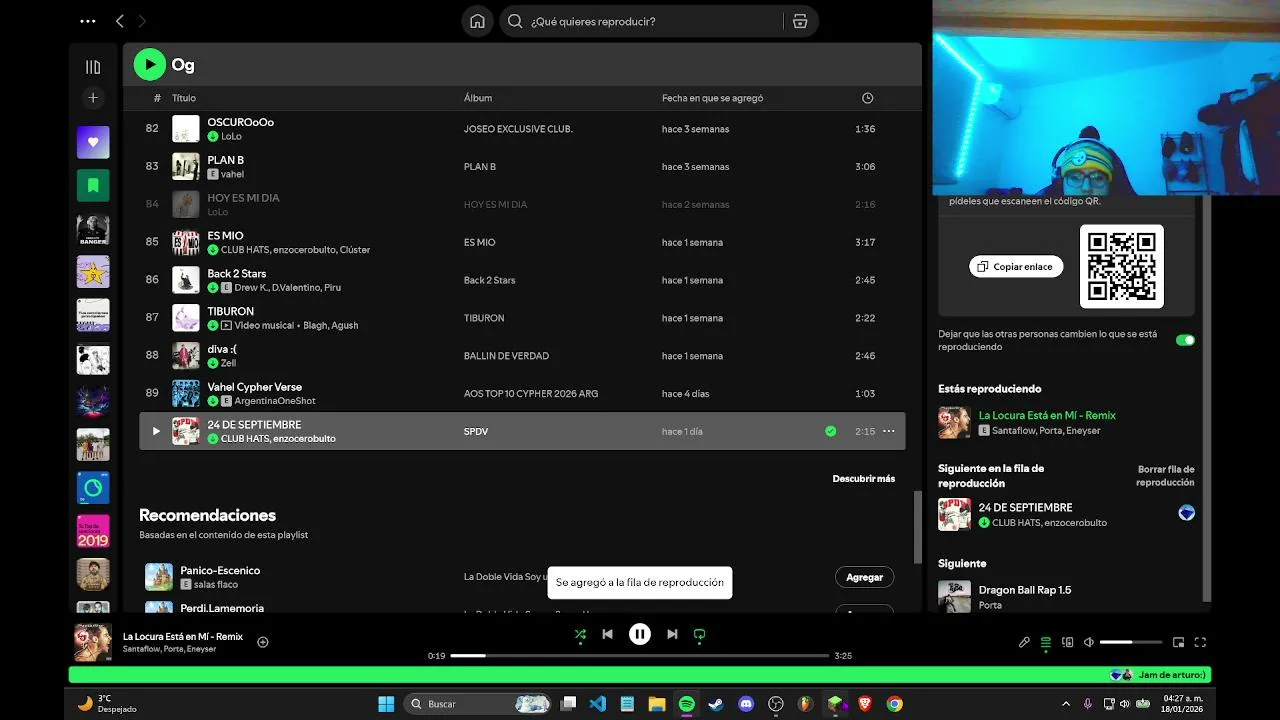Click the 'Copiar enlace' button
1280x720 pixels.
coord(1016,266)
